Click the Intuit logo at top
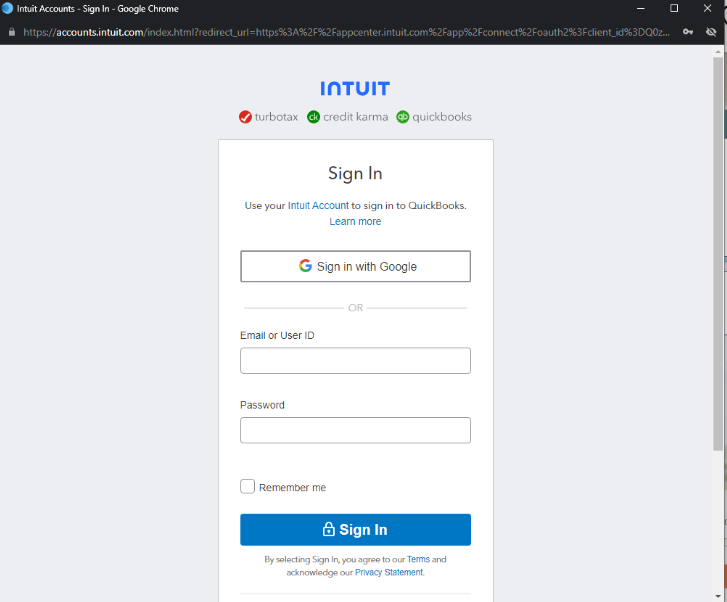 [355, 89]
